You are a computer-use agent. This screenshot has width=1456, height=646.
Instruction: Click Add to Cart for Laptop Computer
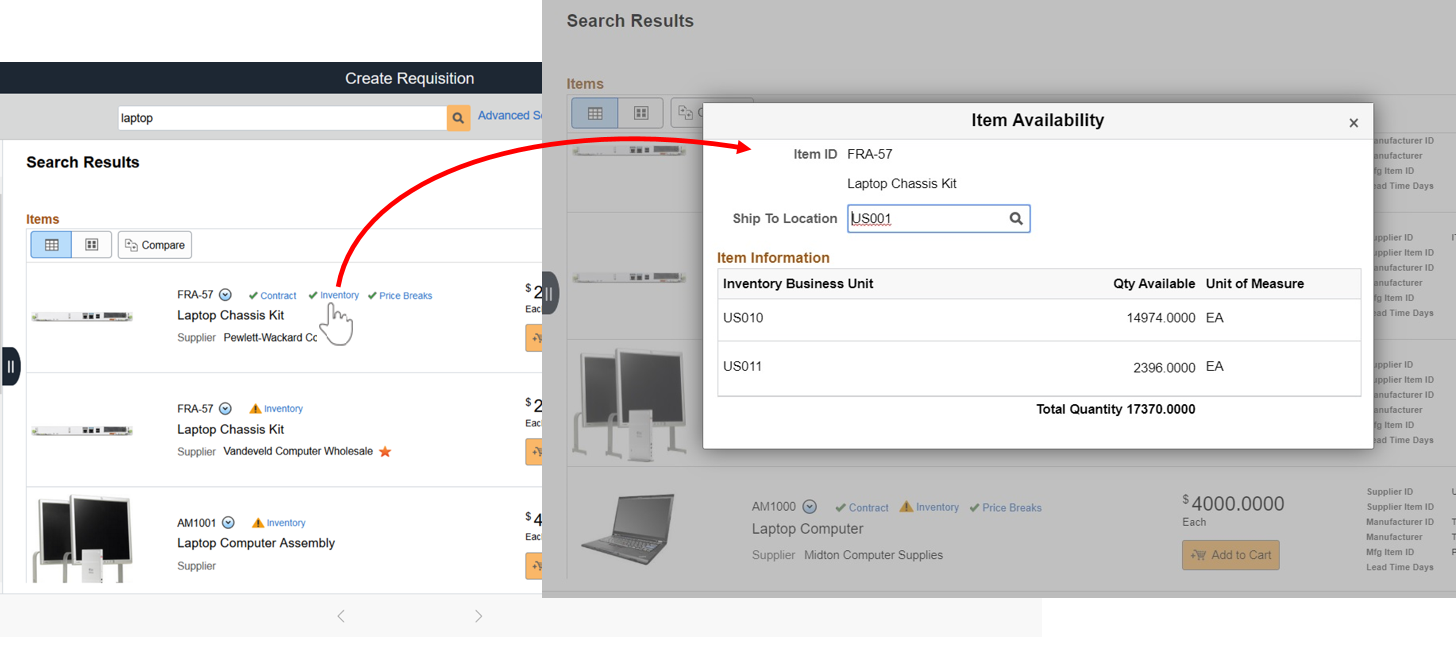tap(1230, 555)
